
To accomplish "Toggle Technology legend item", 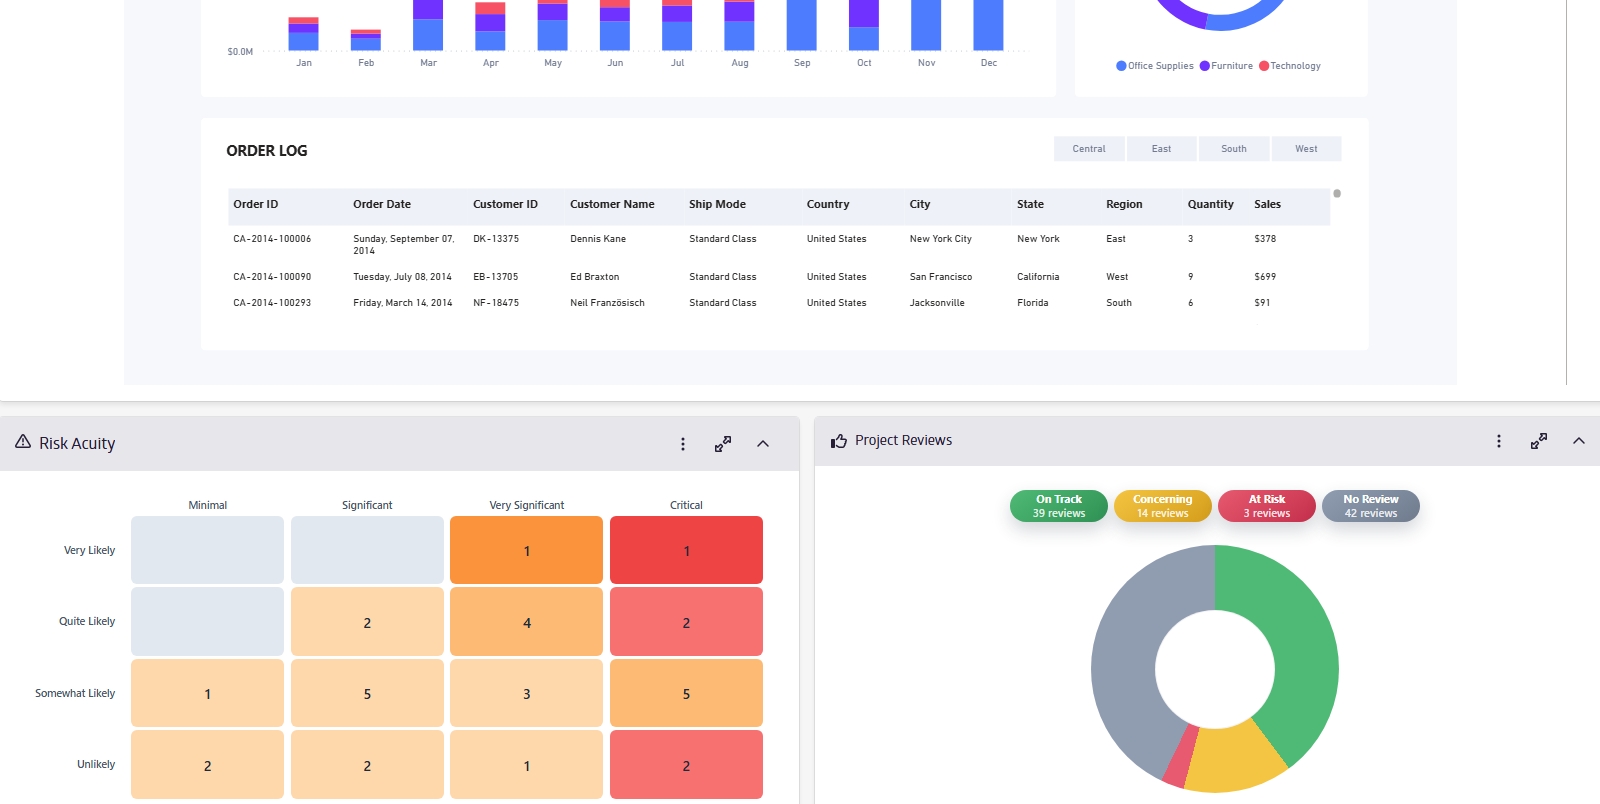I will [1290, 66].
